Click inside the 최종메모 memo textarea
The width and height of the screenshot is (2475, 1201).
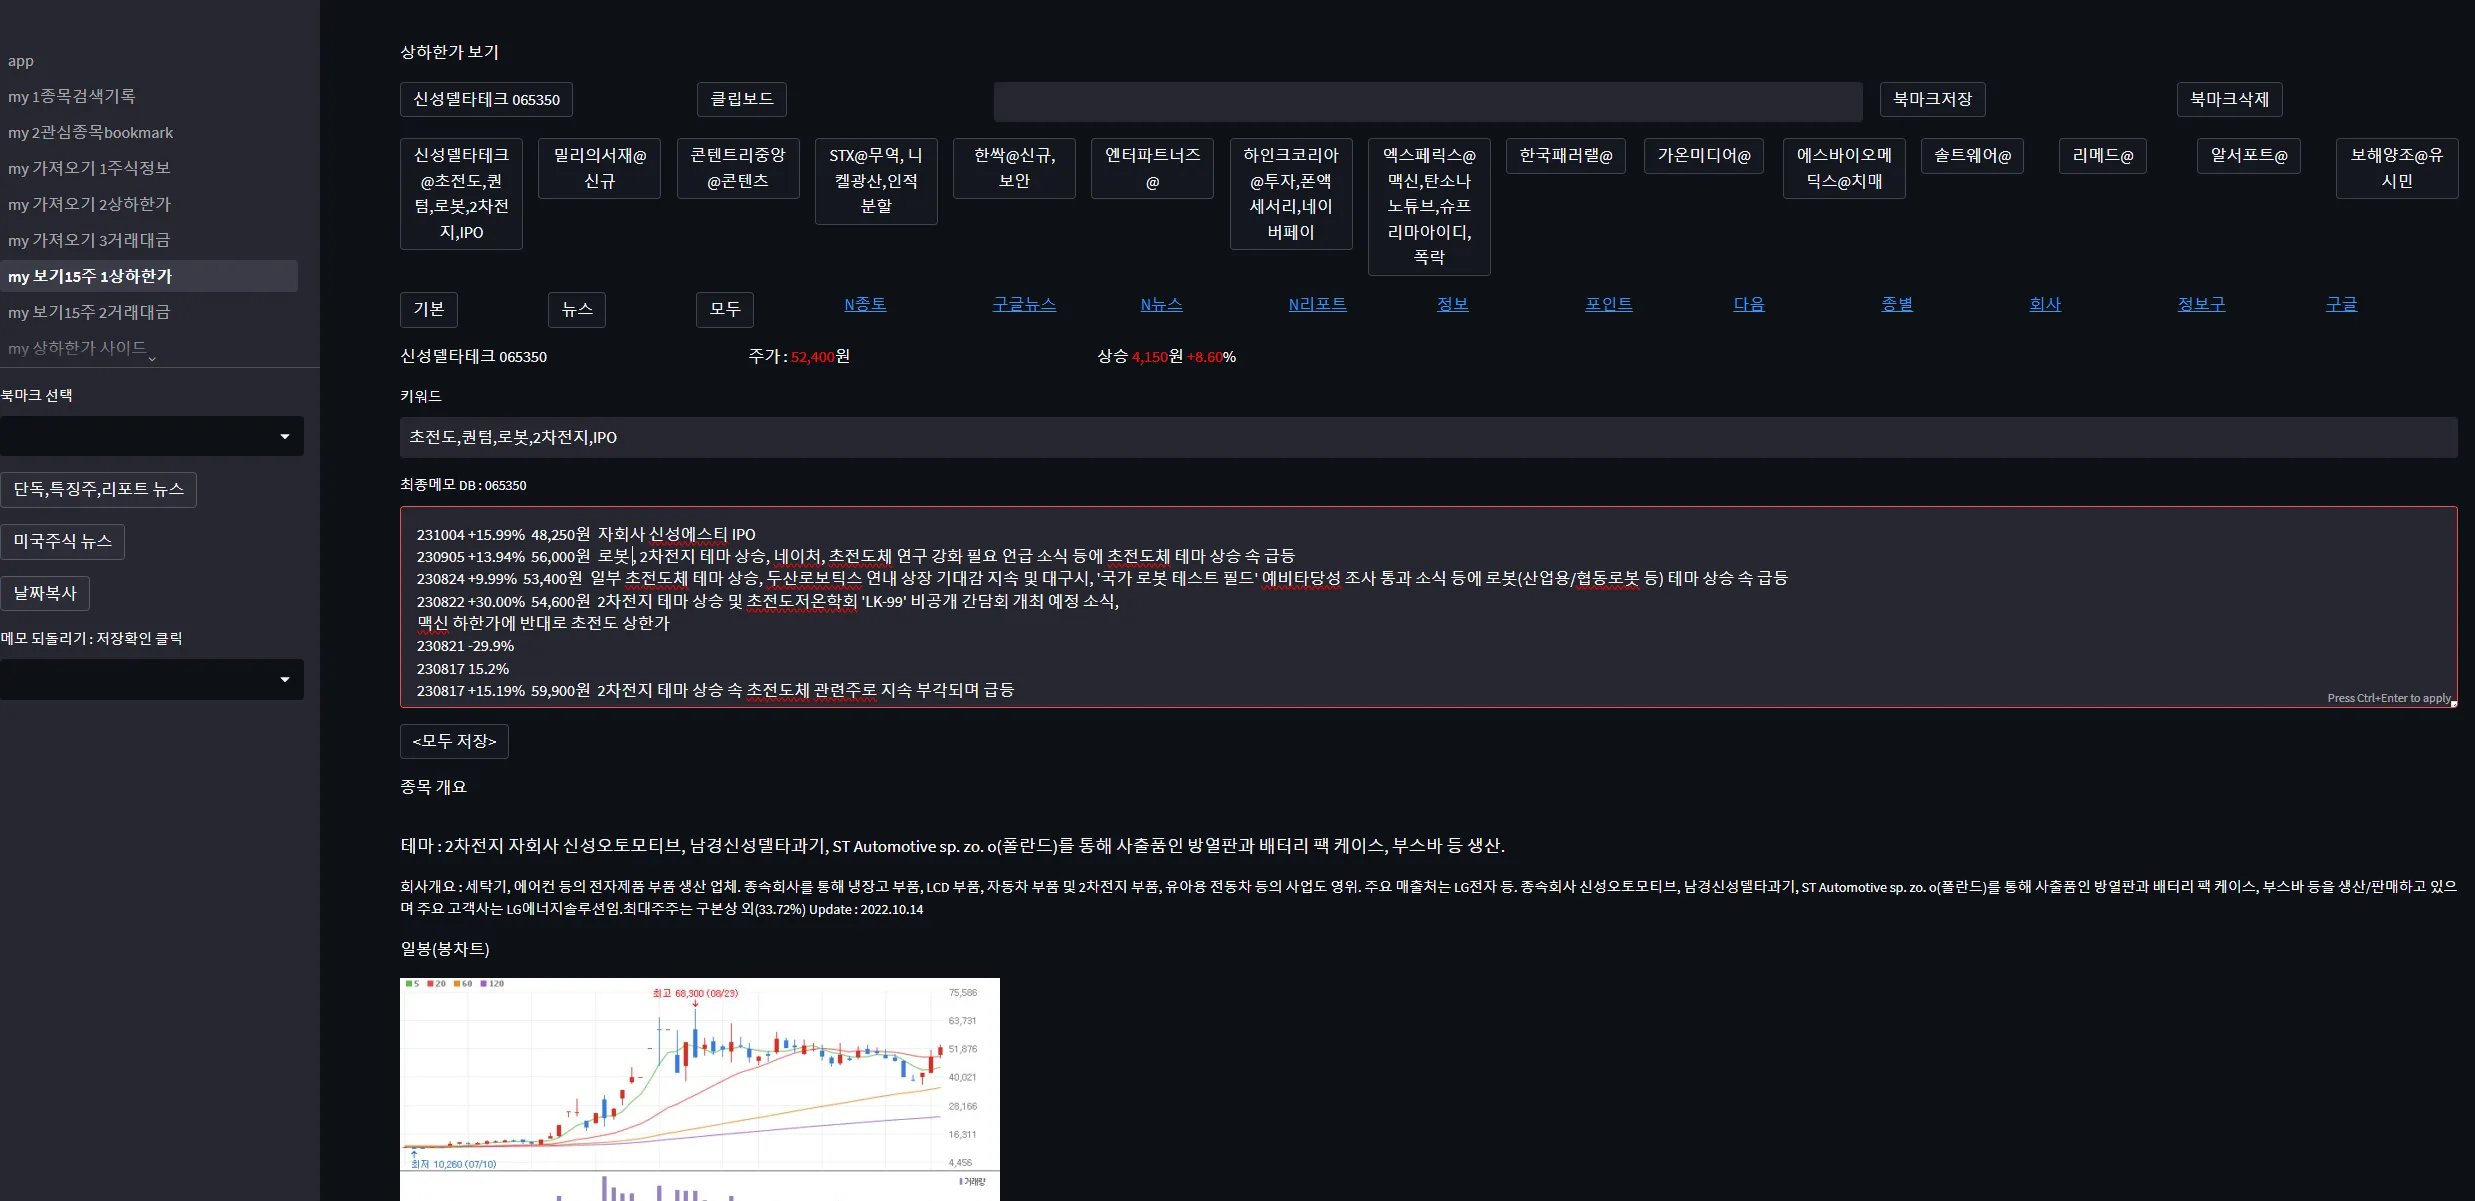click(1428, 607)
